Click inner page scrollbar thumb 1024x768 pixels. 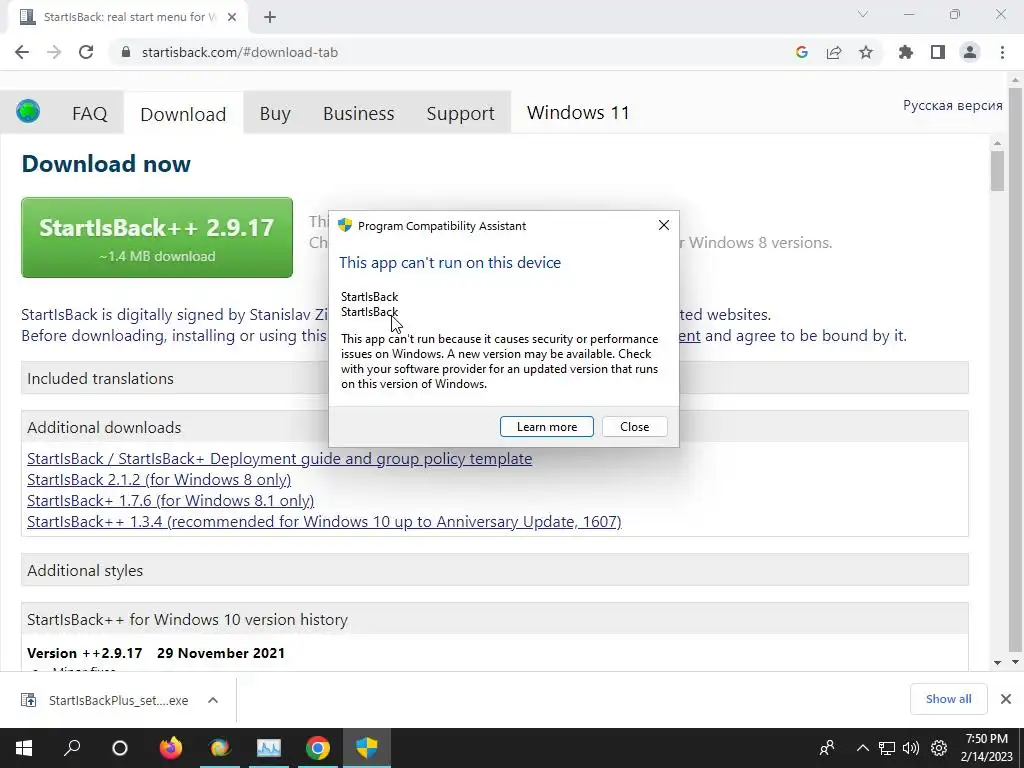pyautogui.click(x=997, y=171)
